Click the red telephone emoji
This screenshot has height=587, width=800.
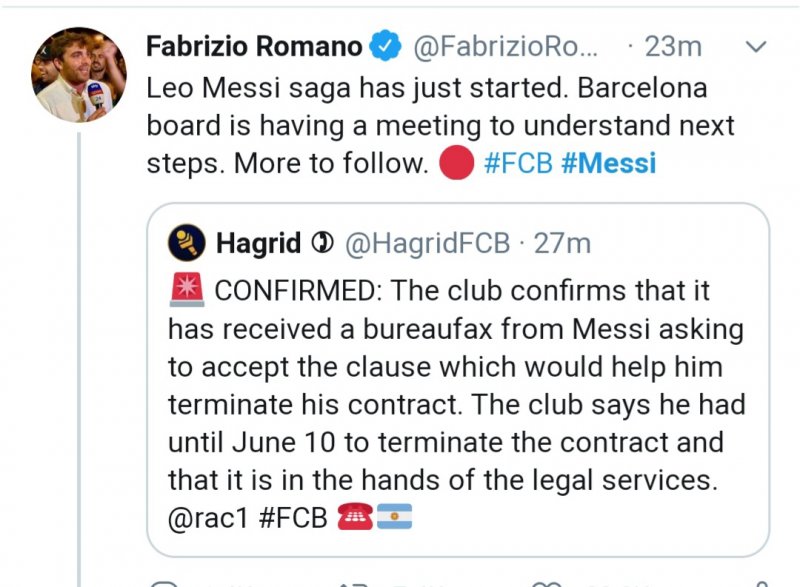pyautogui.click(x=355, y=518)
